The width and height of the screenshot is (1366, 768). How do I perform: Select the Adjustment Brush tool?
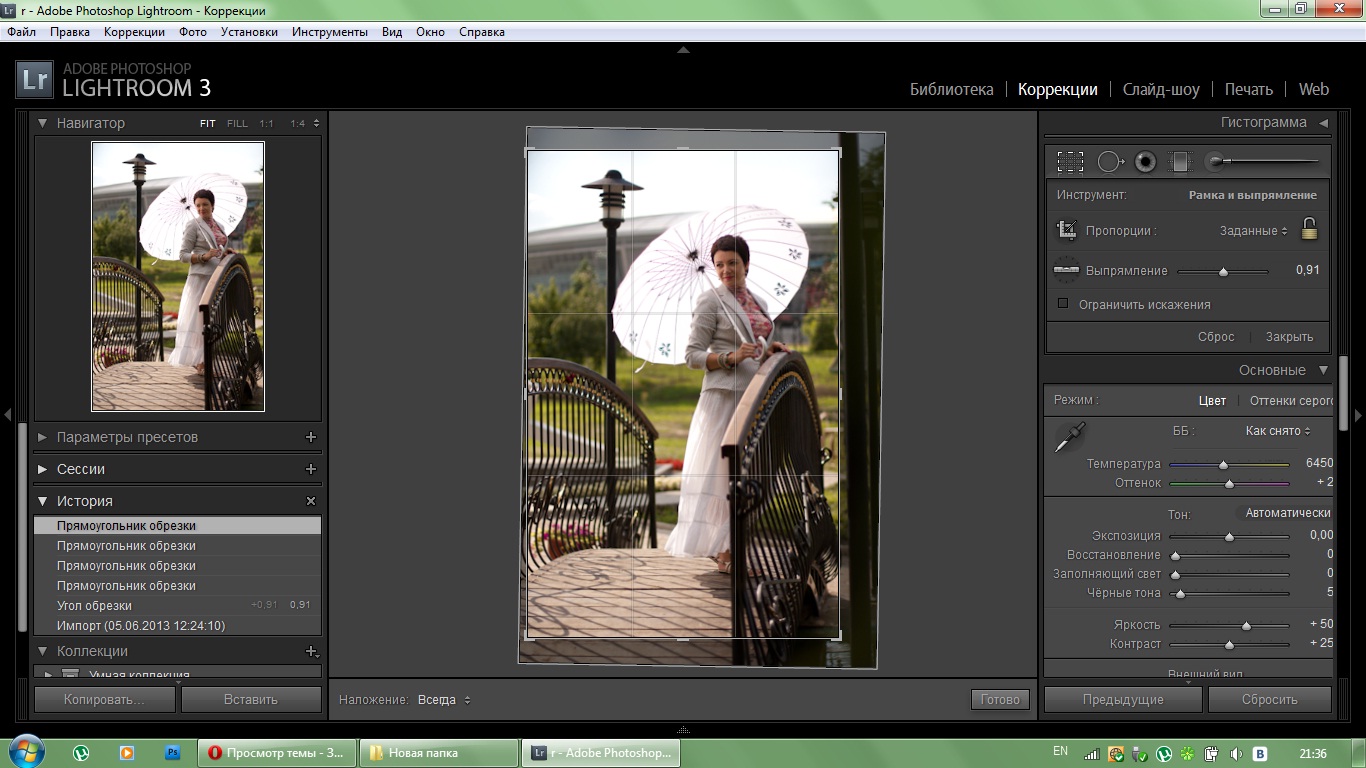tap(1217, 161)
